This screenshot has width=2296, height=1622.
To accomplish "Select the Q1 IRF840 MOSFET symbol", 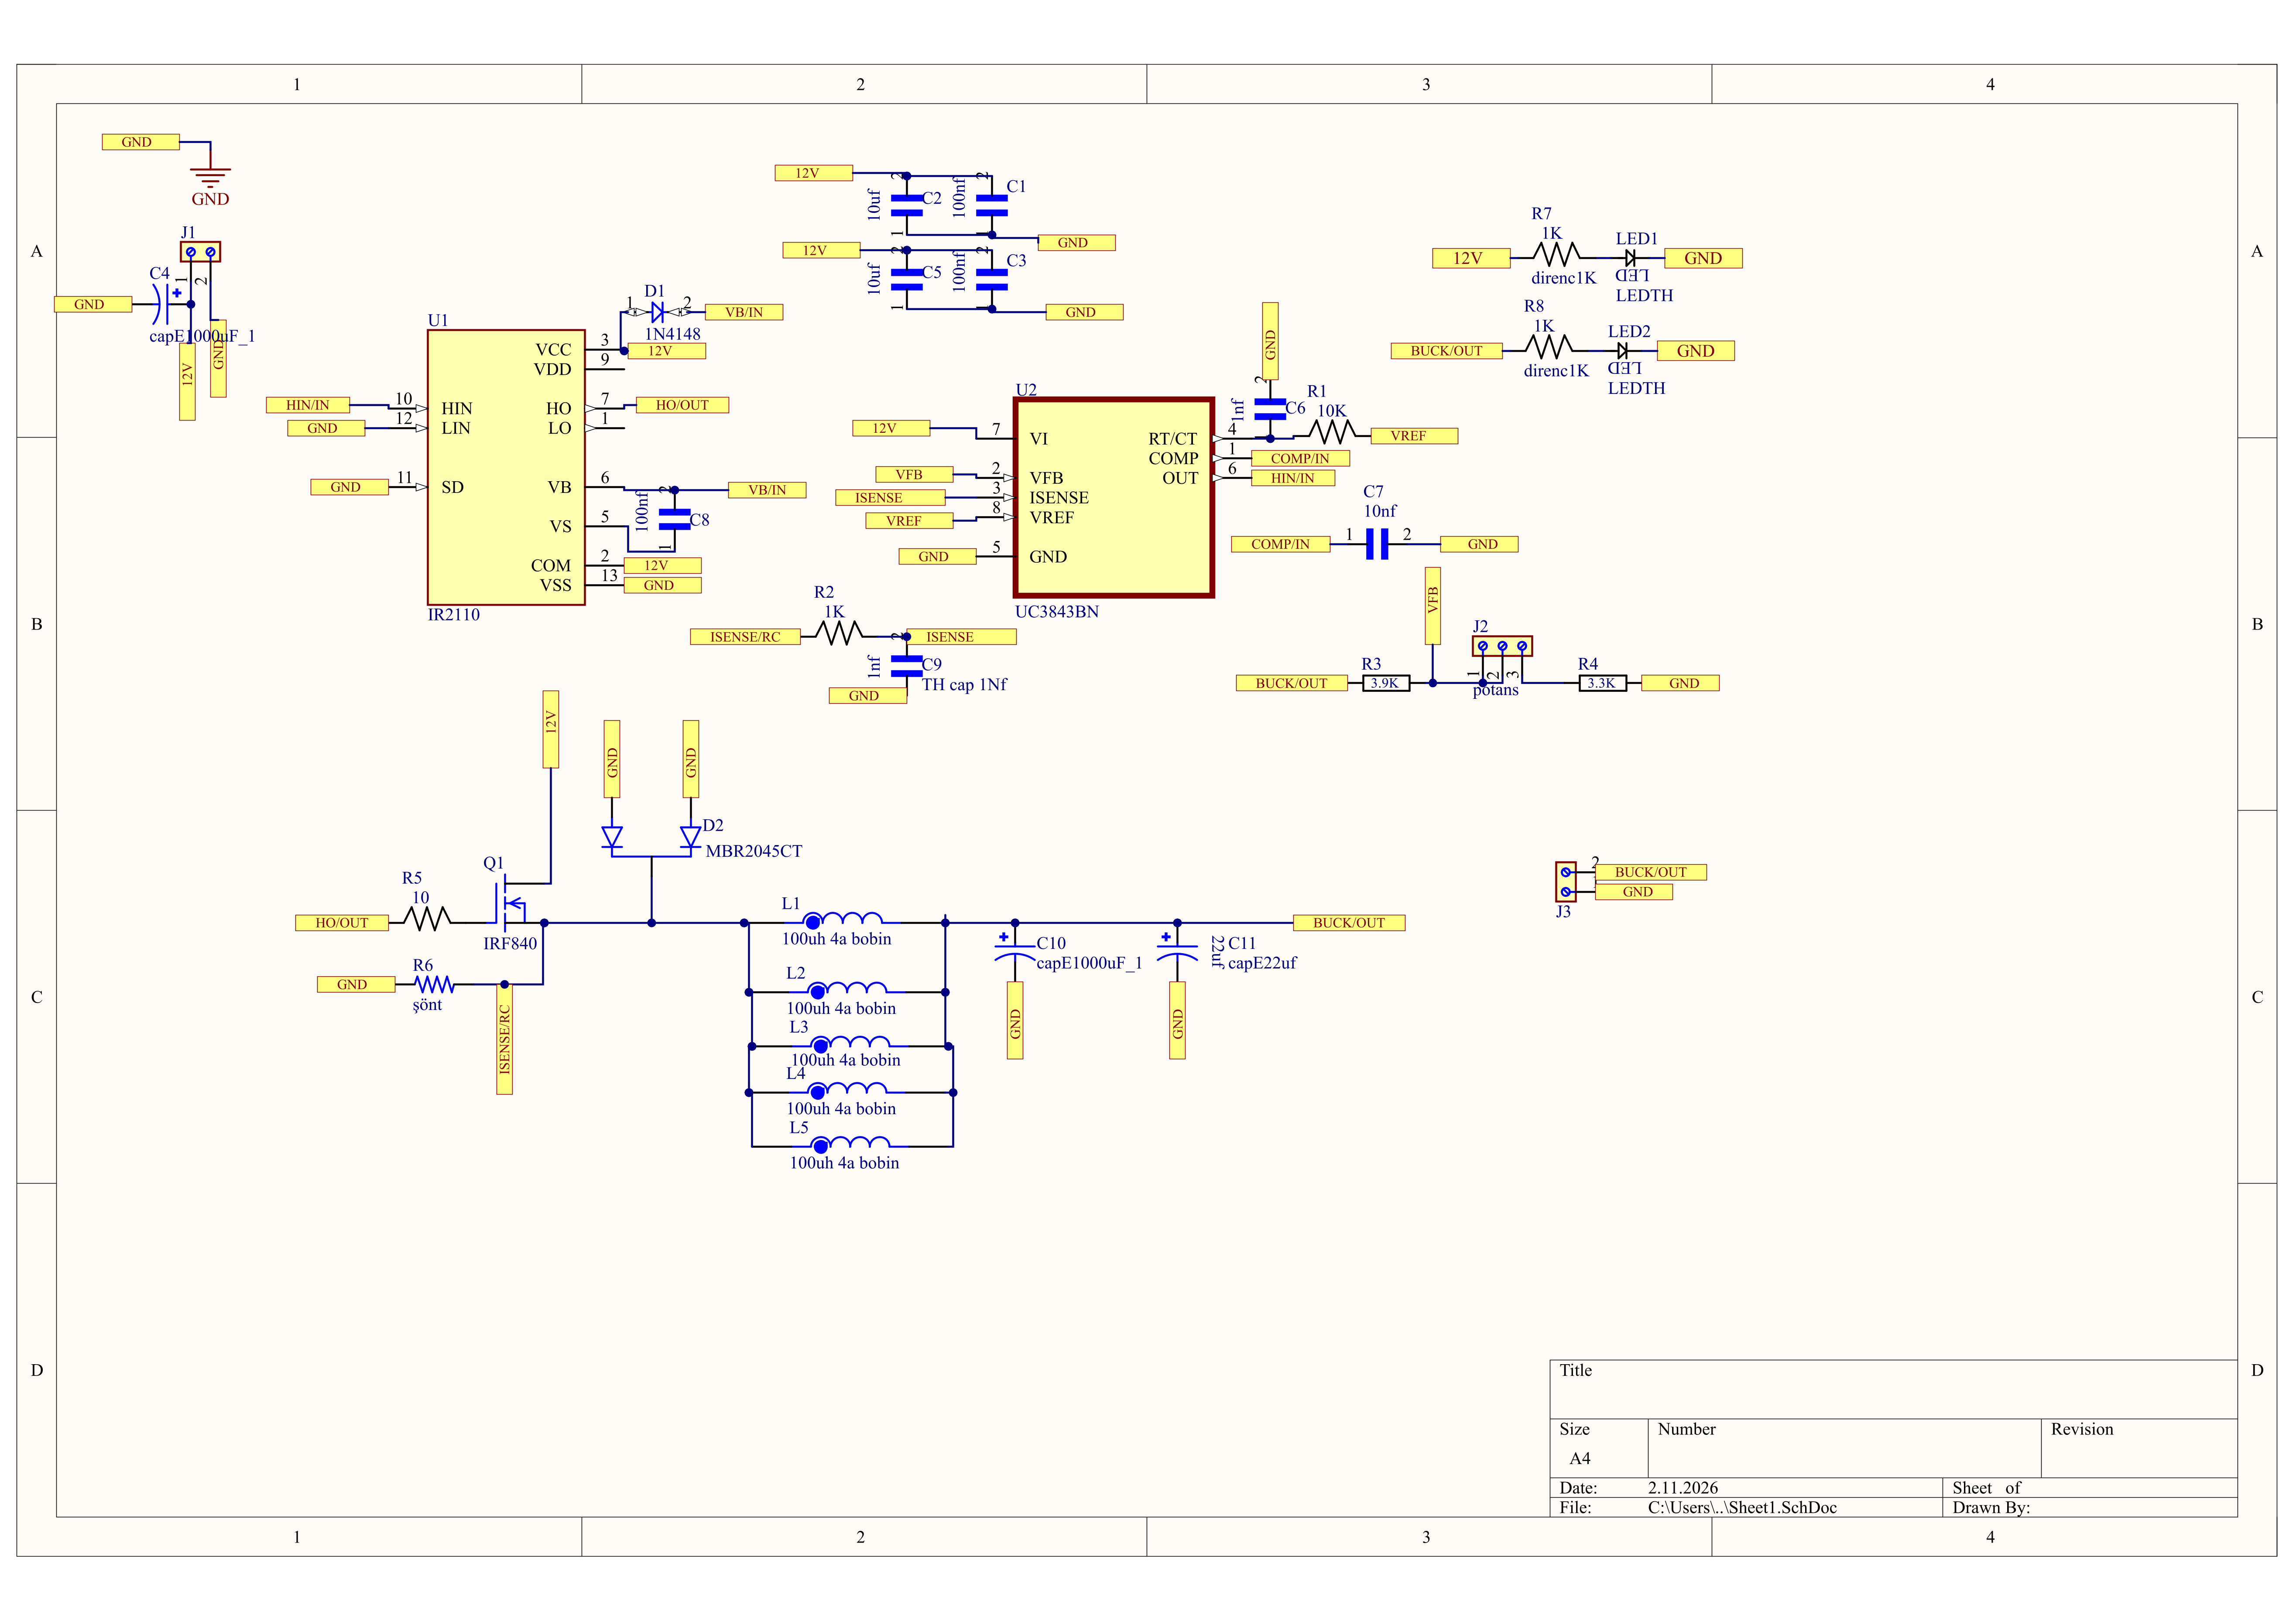I will click(x=509, y=903).
